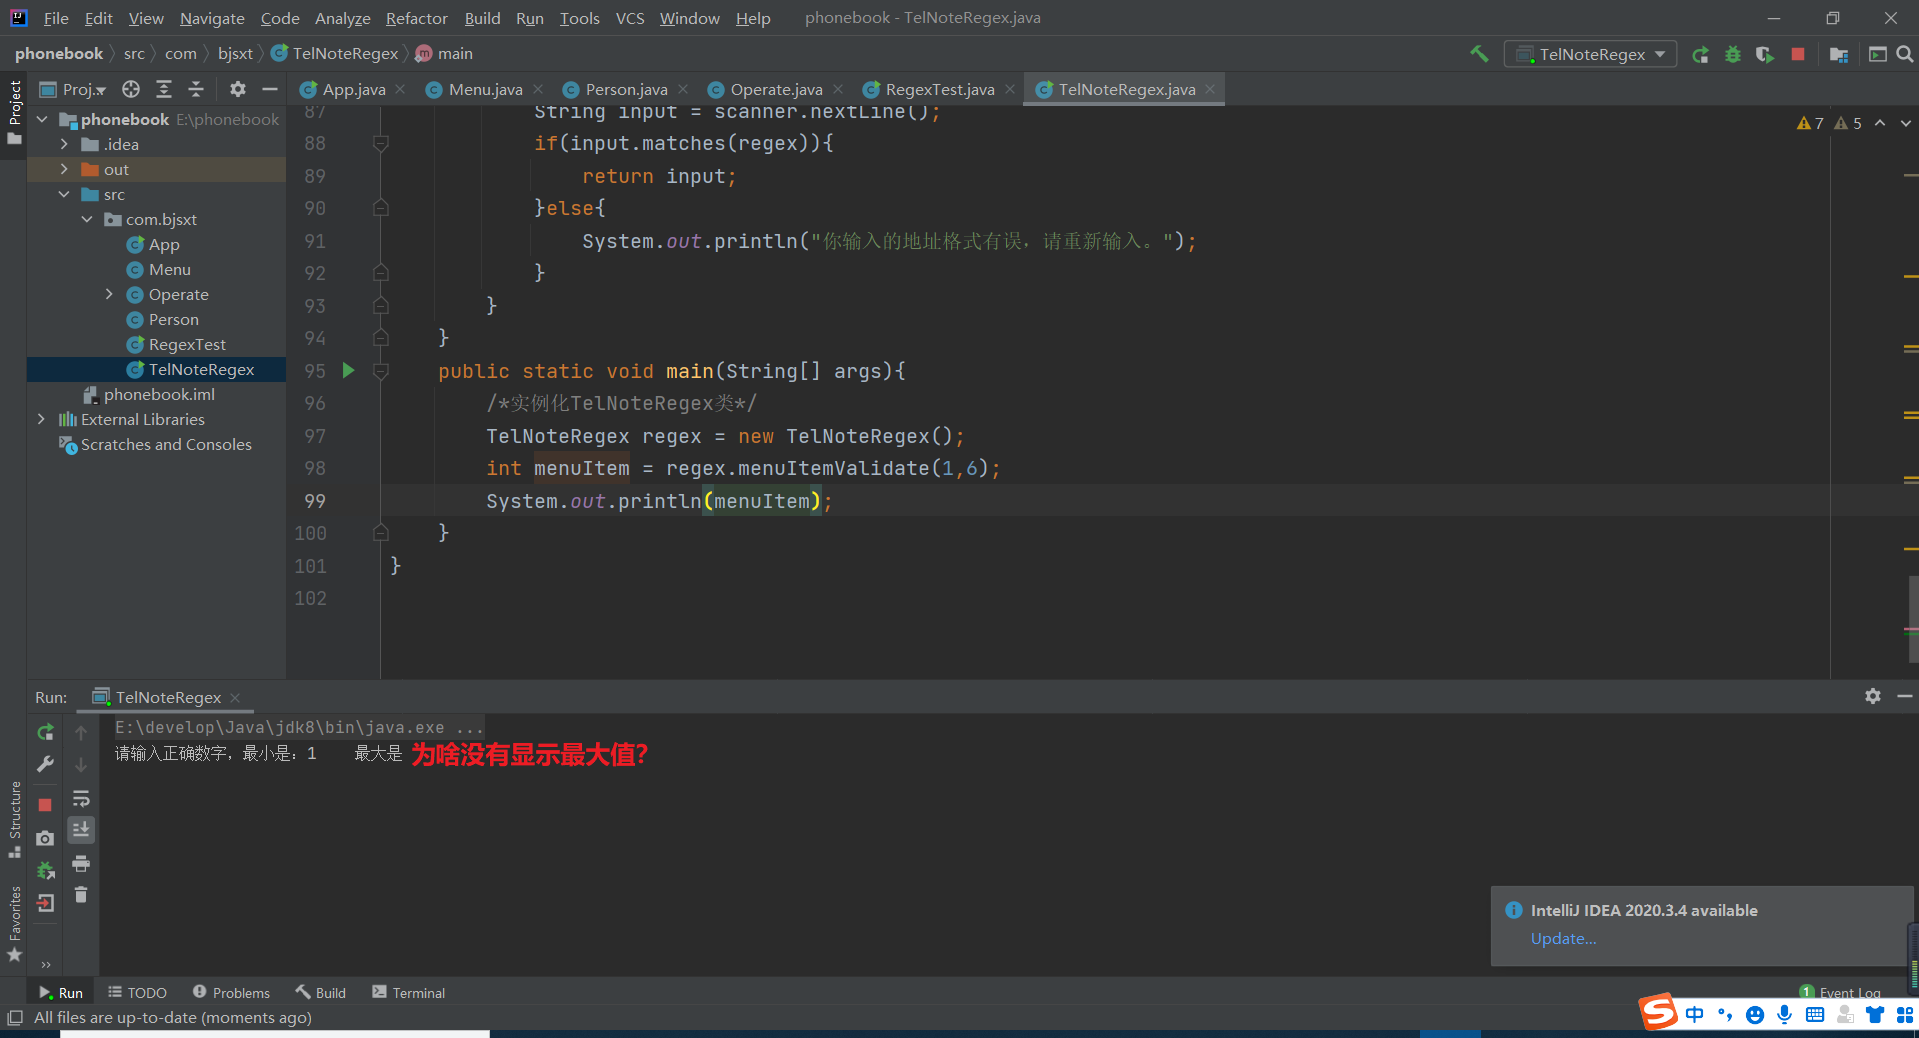
Task: Expand the Operate class node
Action: (109, 294)
